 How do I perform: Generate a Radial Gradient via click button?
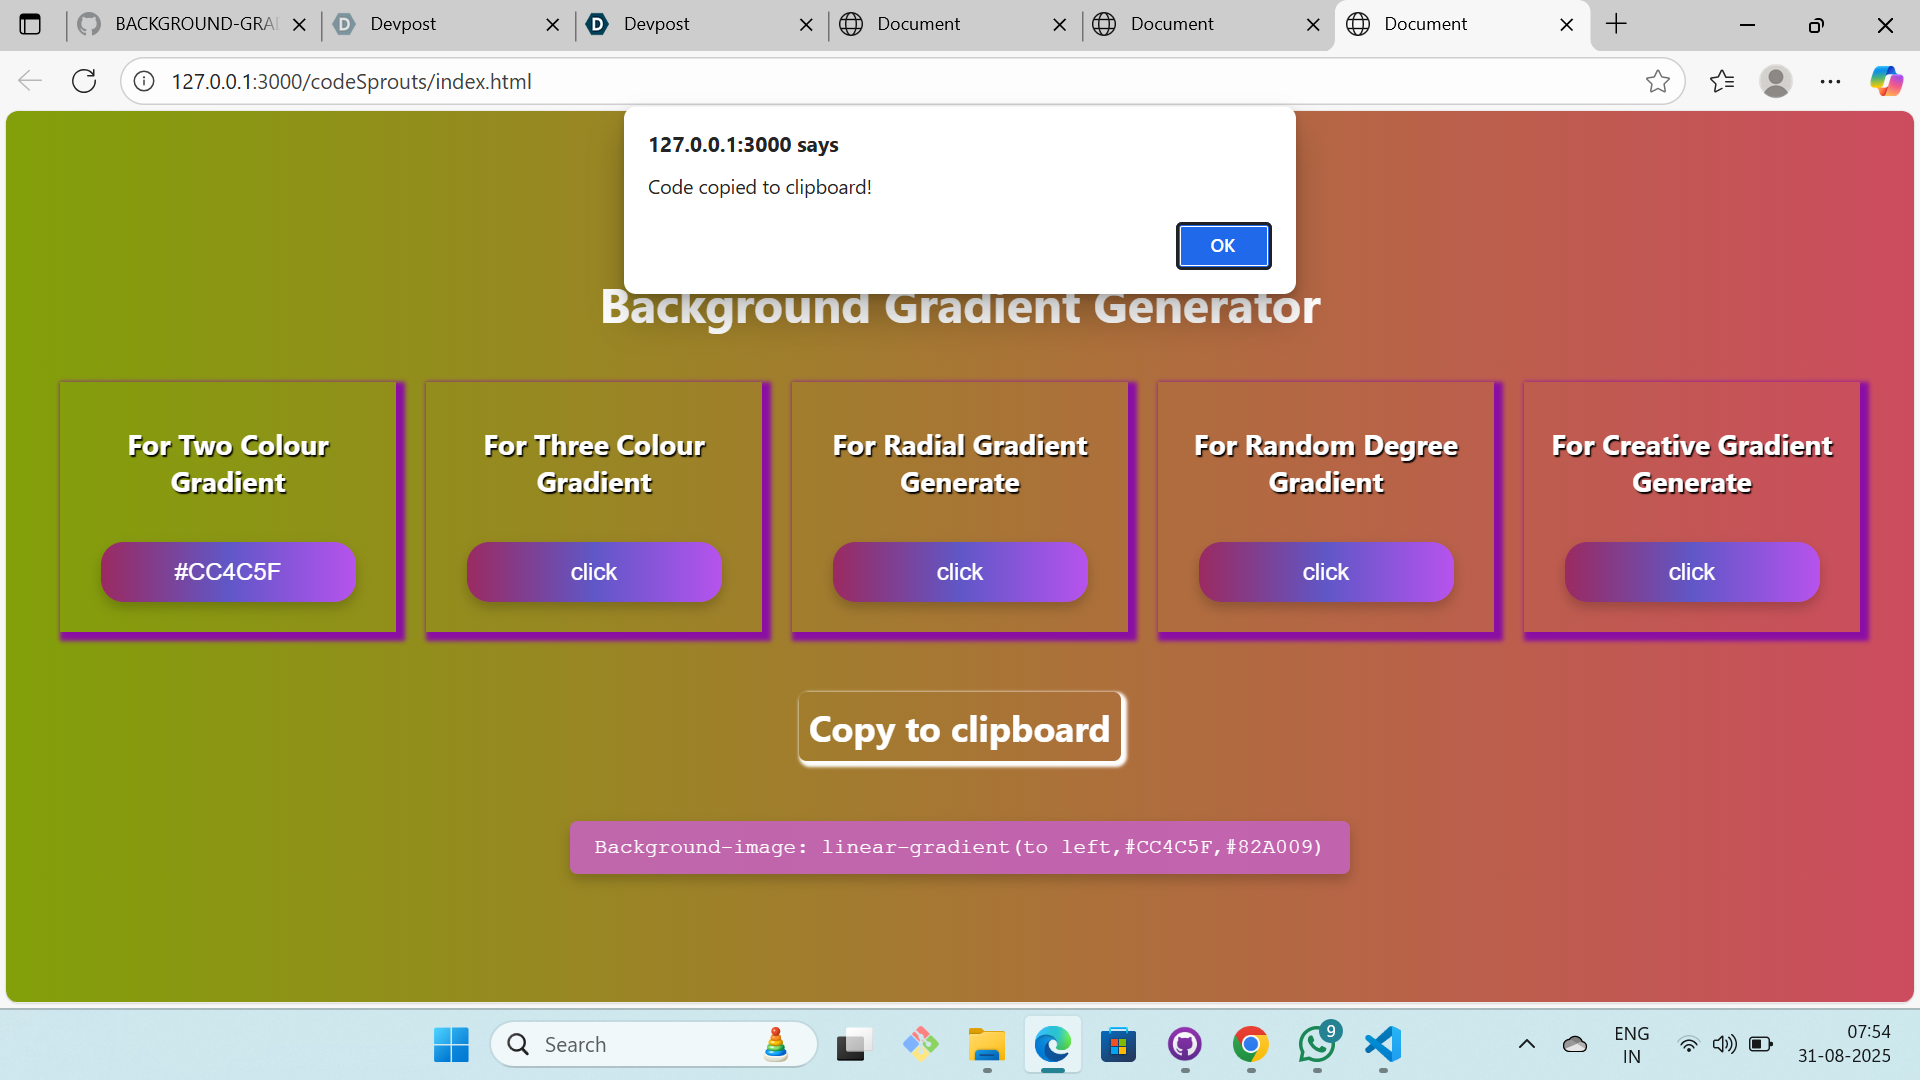pyautogui.click(x=960, y=572)
